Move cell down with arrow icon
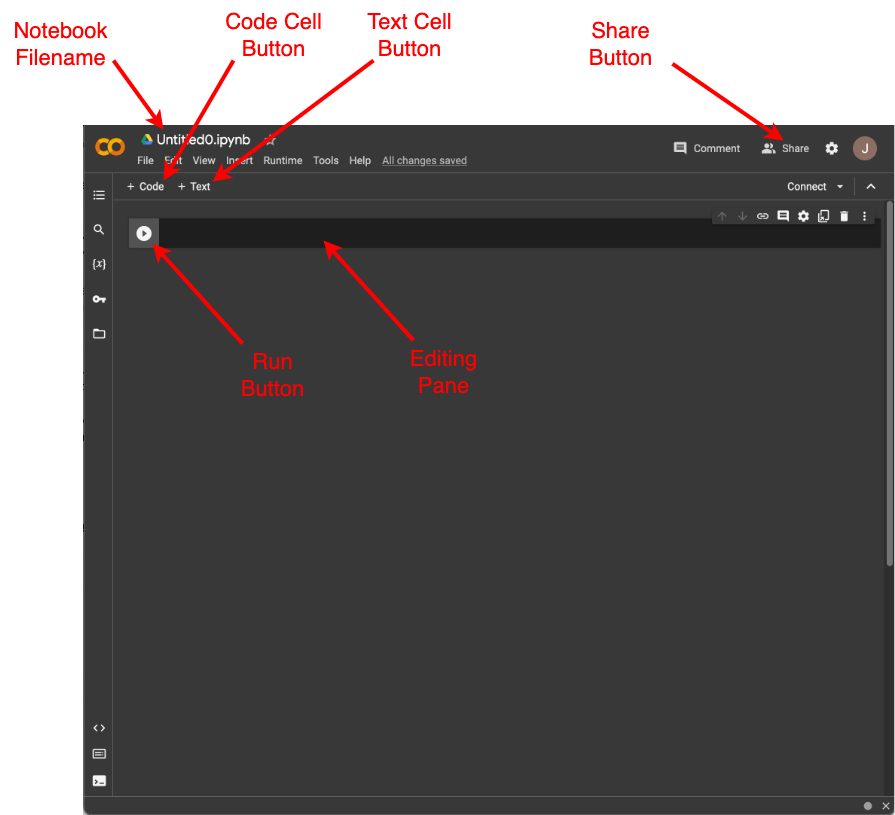This screenshot has height=815, width=895. pos(742,216)
